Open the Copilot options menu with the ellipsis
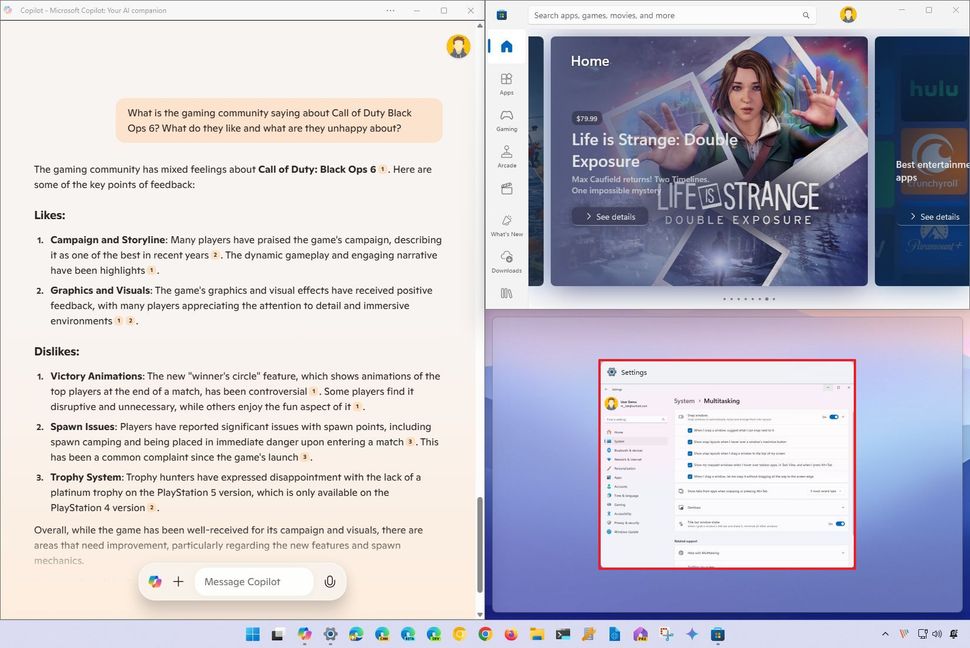The height and width of the screenshot is (648, 970). click(390, 10)
